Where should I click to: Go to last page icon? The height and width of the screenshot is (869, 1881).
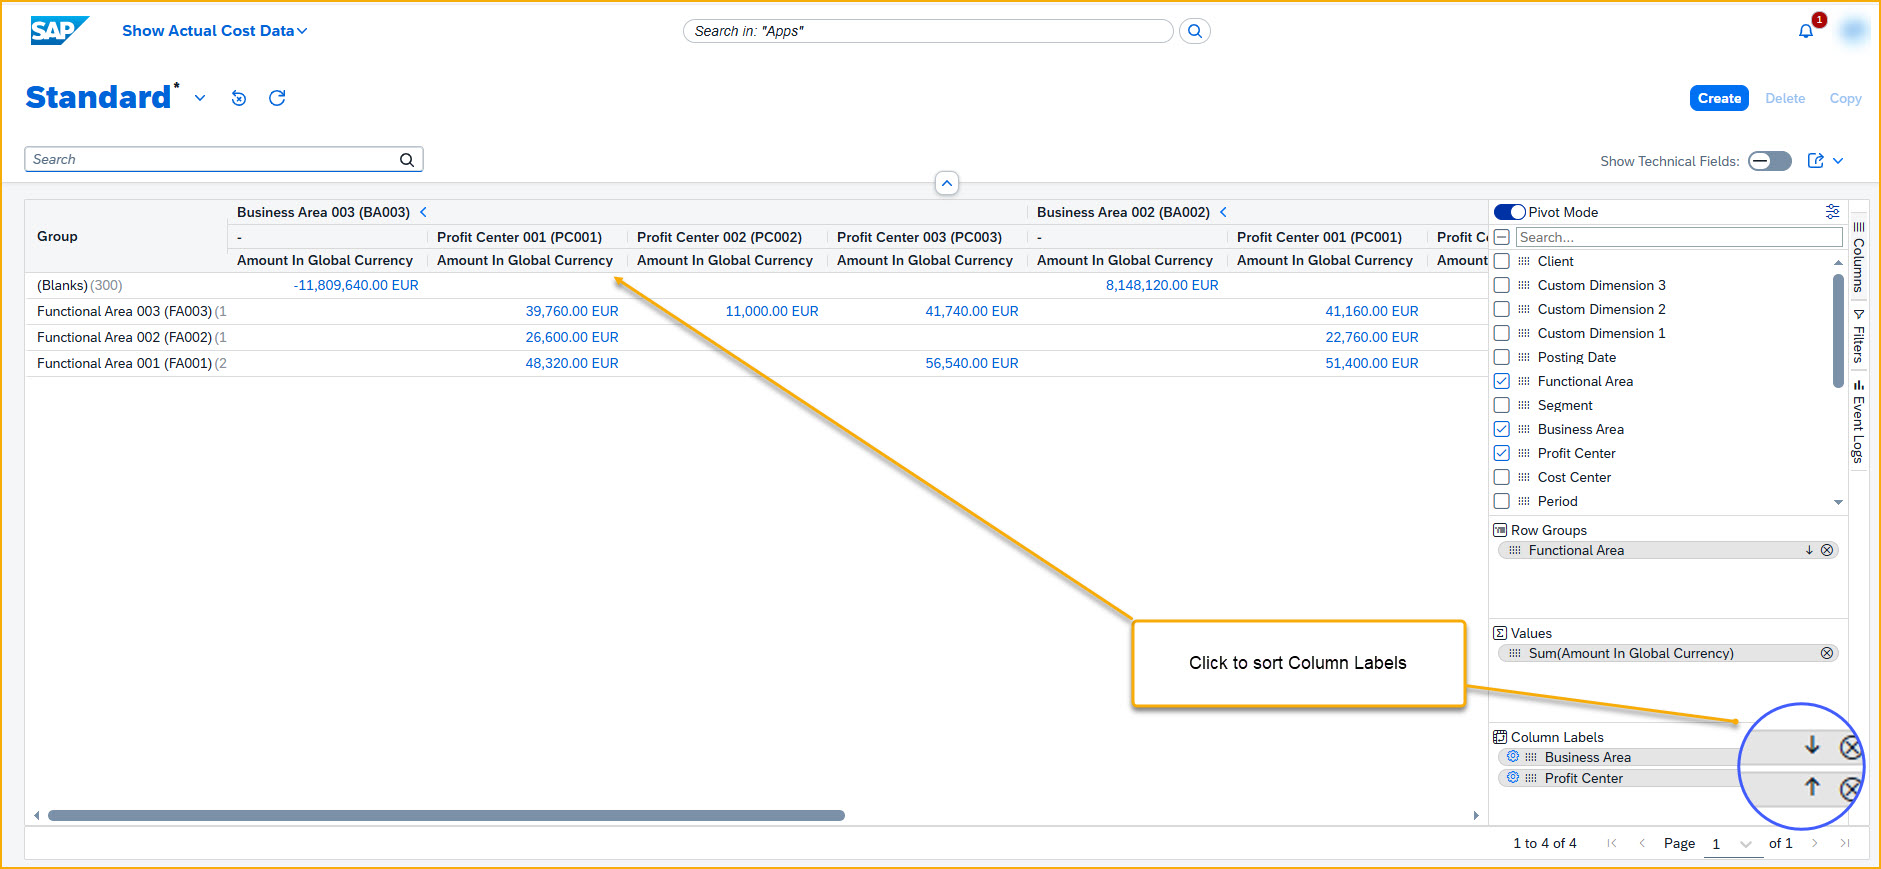pyautogui.click(x=1844, y=843)
